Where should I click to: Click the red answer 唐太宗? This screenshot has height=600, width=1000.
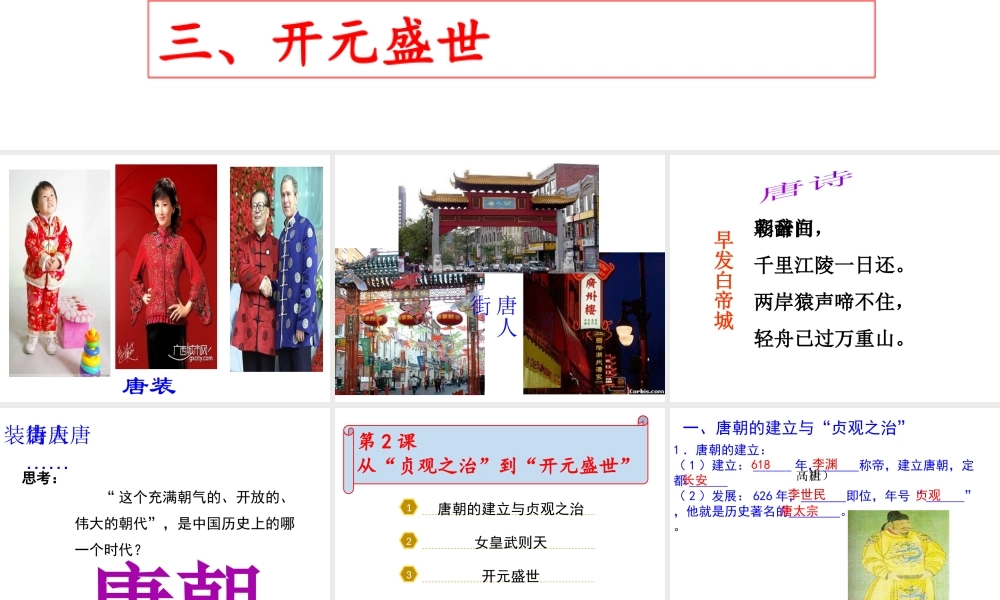point(800,511)
